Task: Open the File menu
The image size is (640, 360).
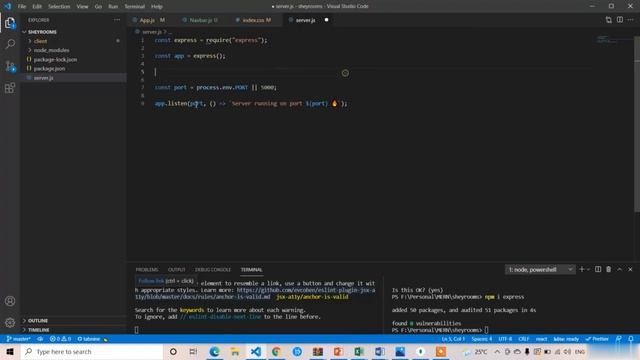Action: coord(22,7)
